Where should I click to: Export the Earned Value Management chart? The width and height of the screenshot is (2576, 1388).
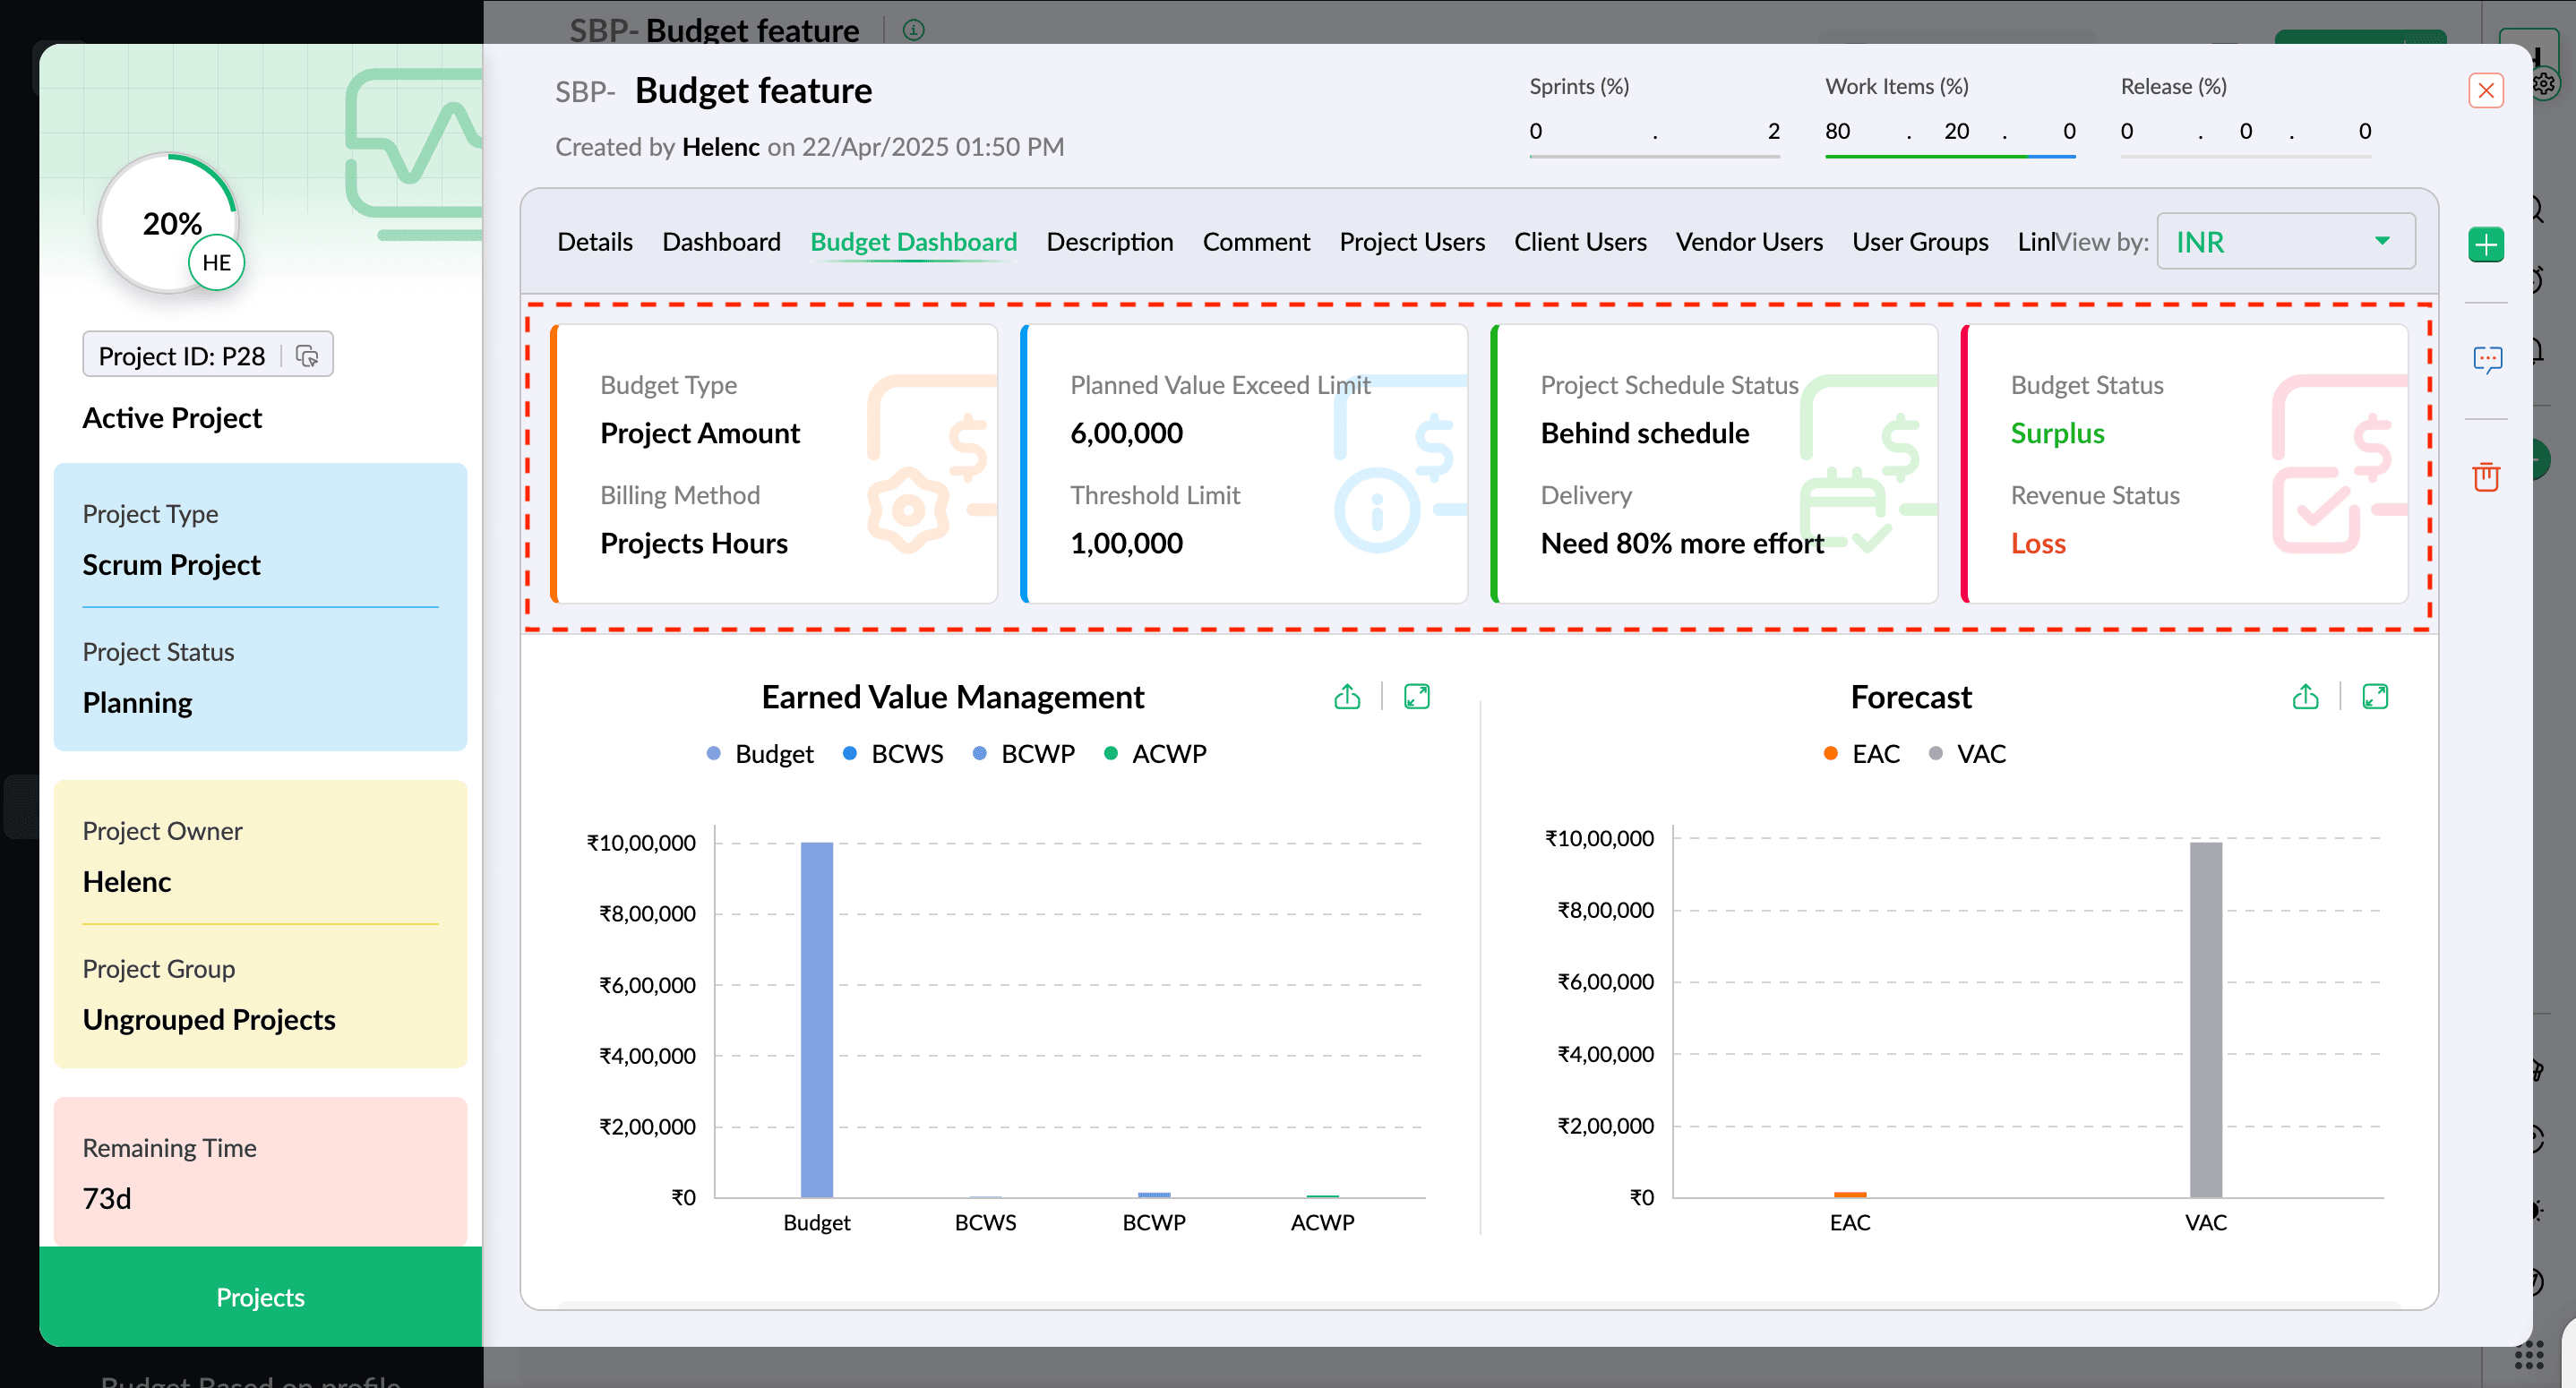[x=1347, y=697]
